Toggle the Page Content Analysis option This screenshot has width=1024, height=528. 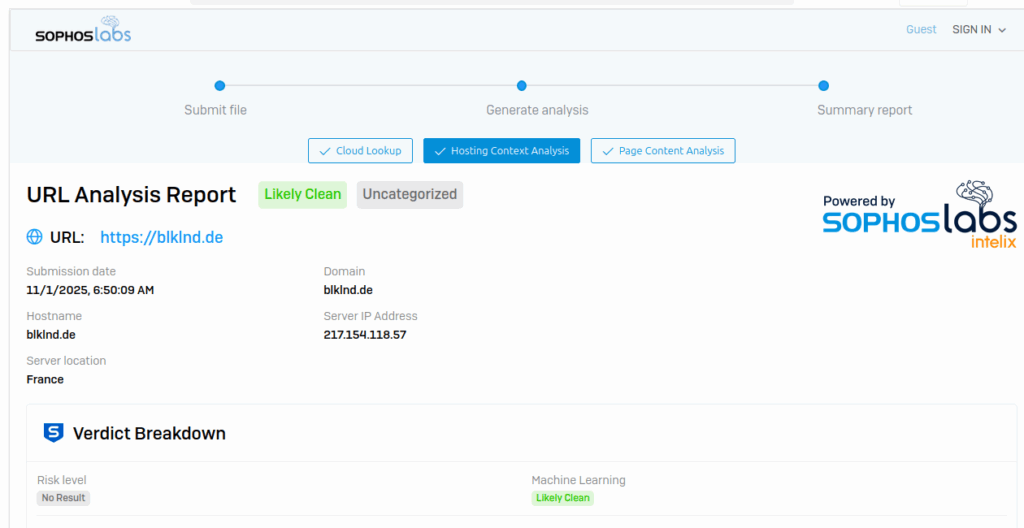[663, 151]
